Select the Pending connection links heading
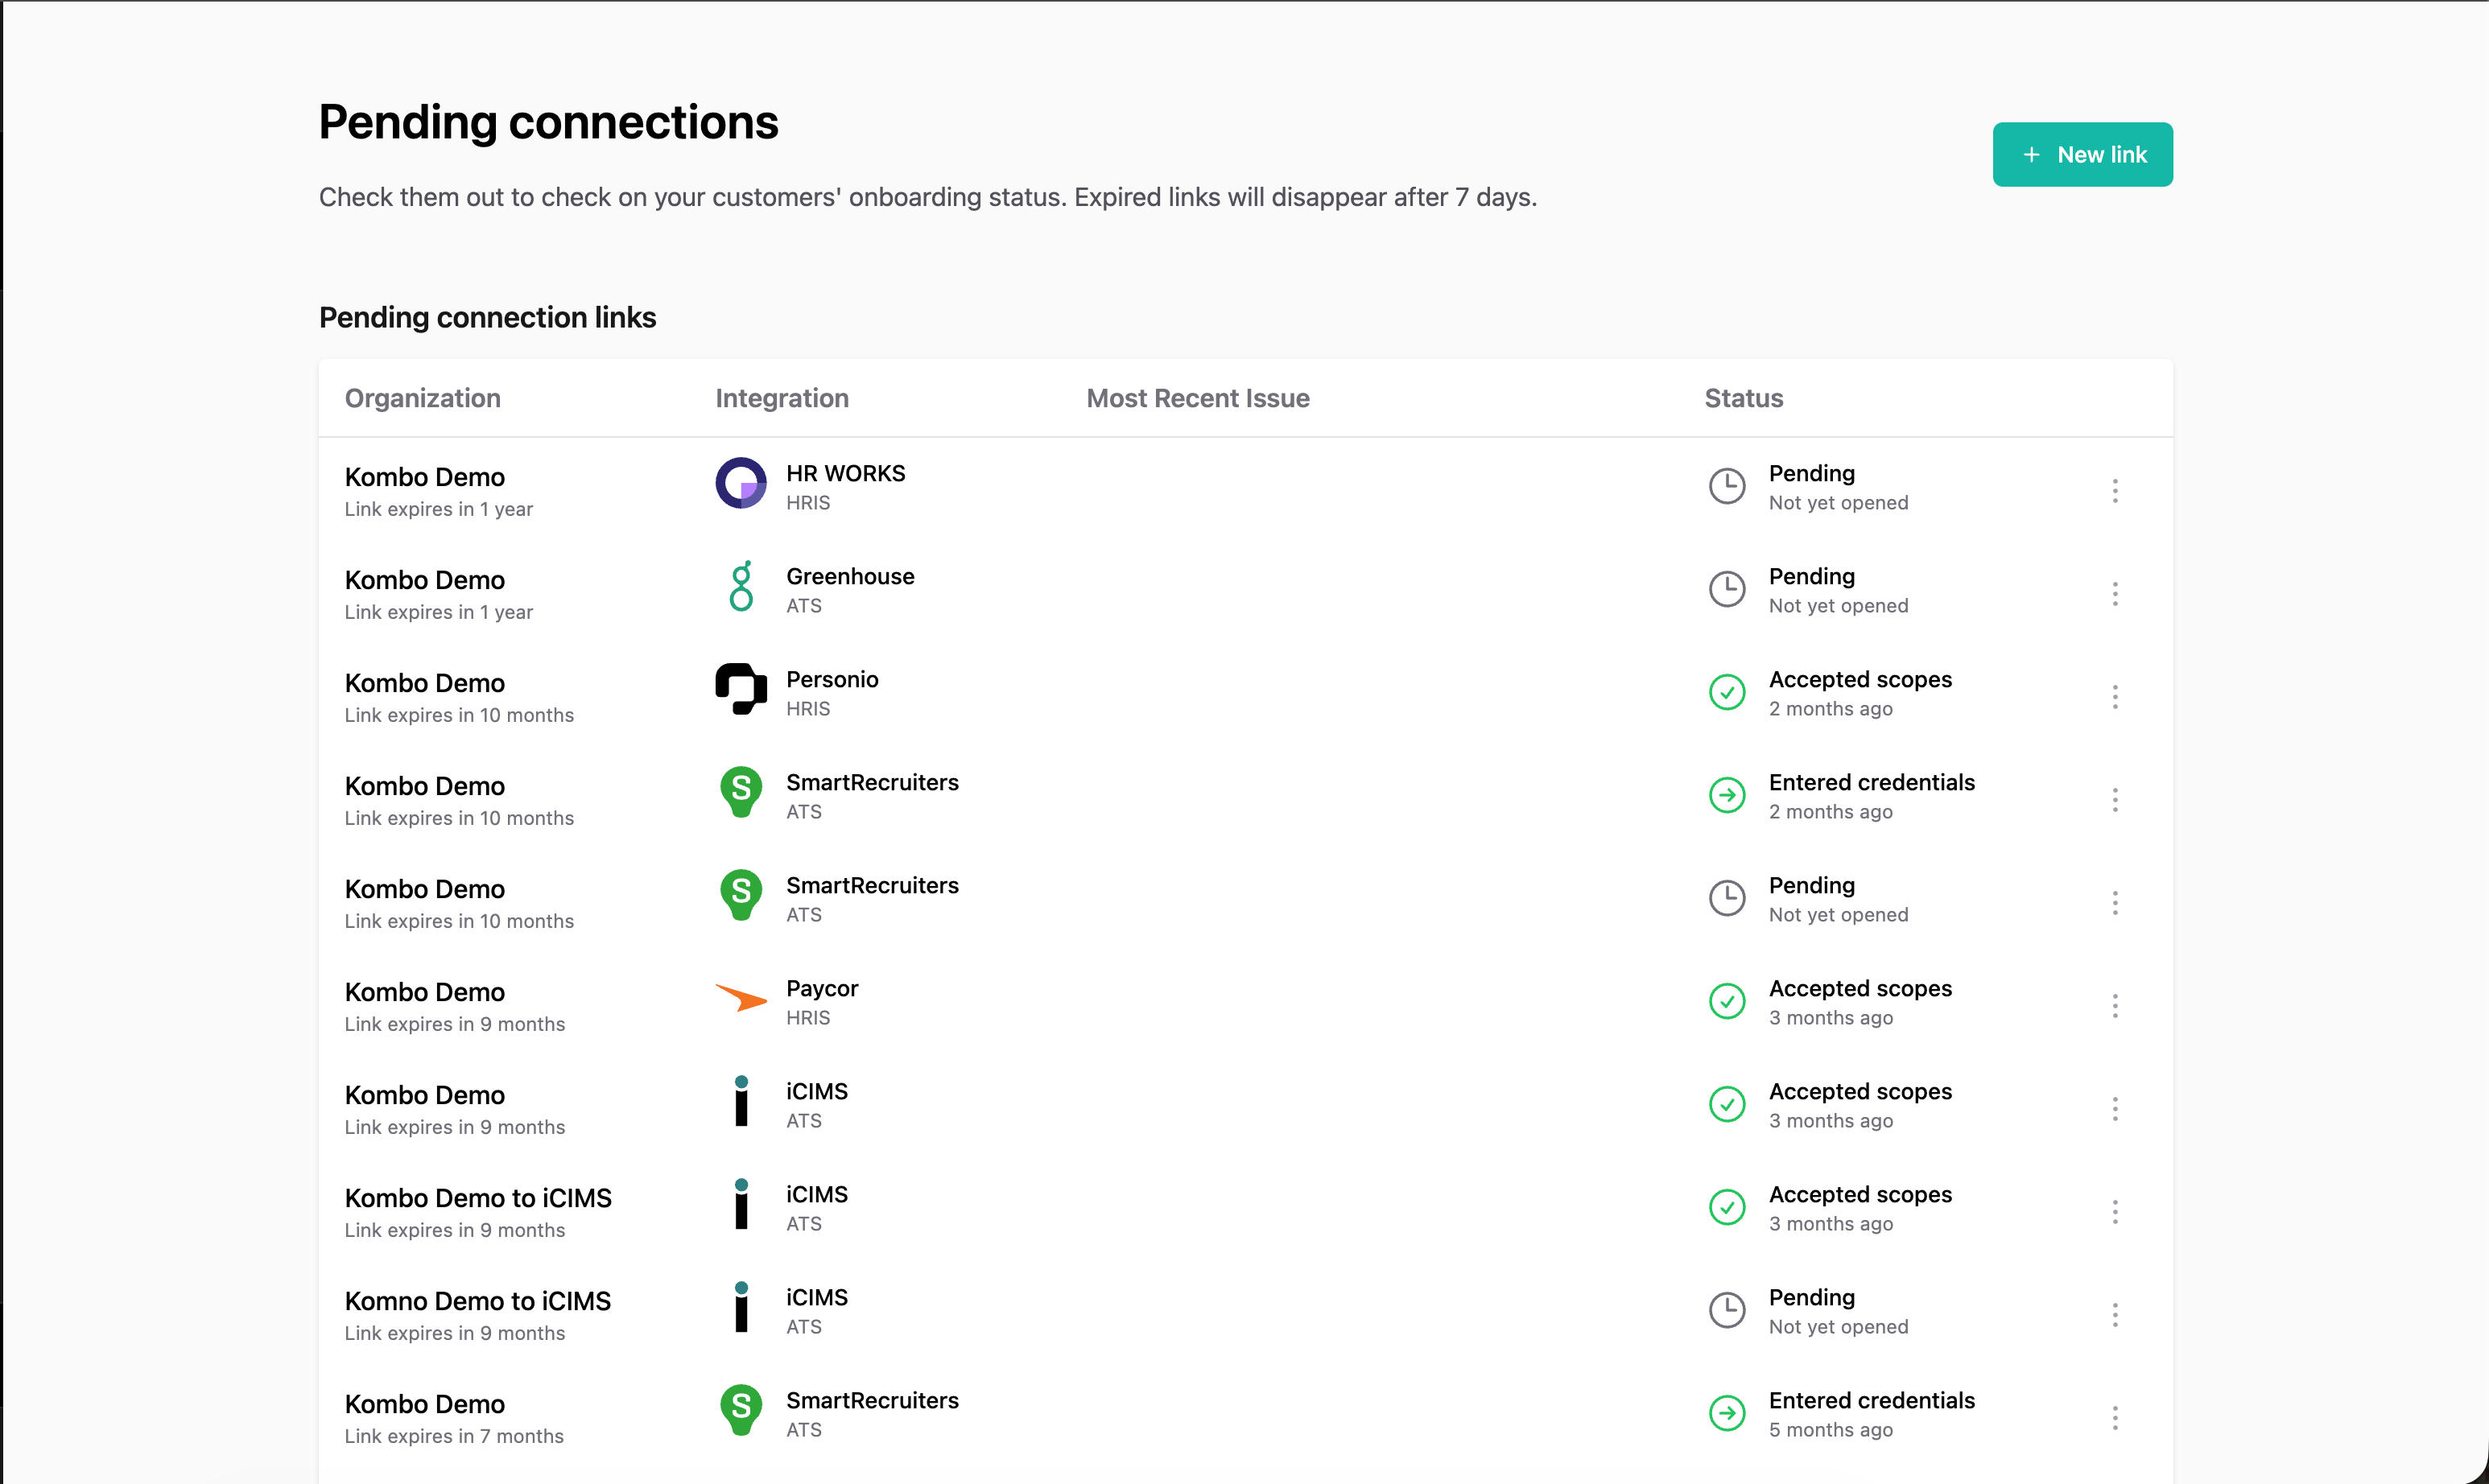 [487, 317]
